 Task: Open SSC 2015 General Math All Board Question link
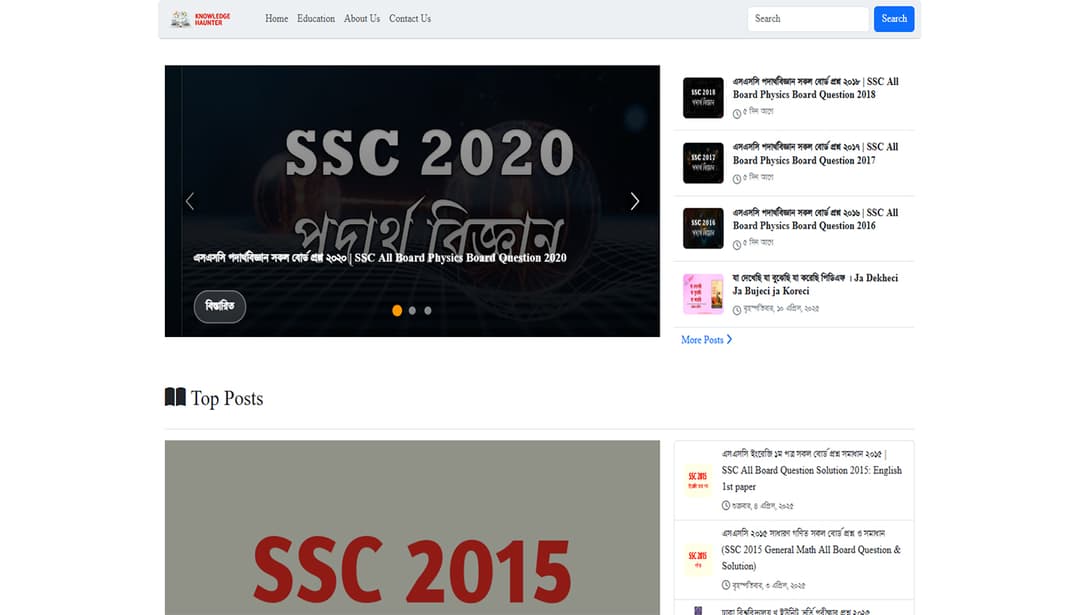click(811, 550)
